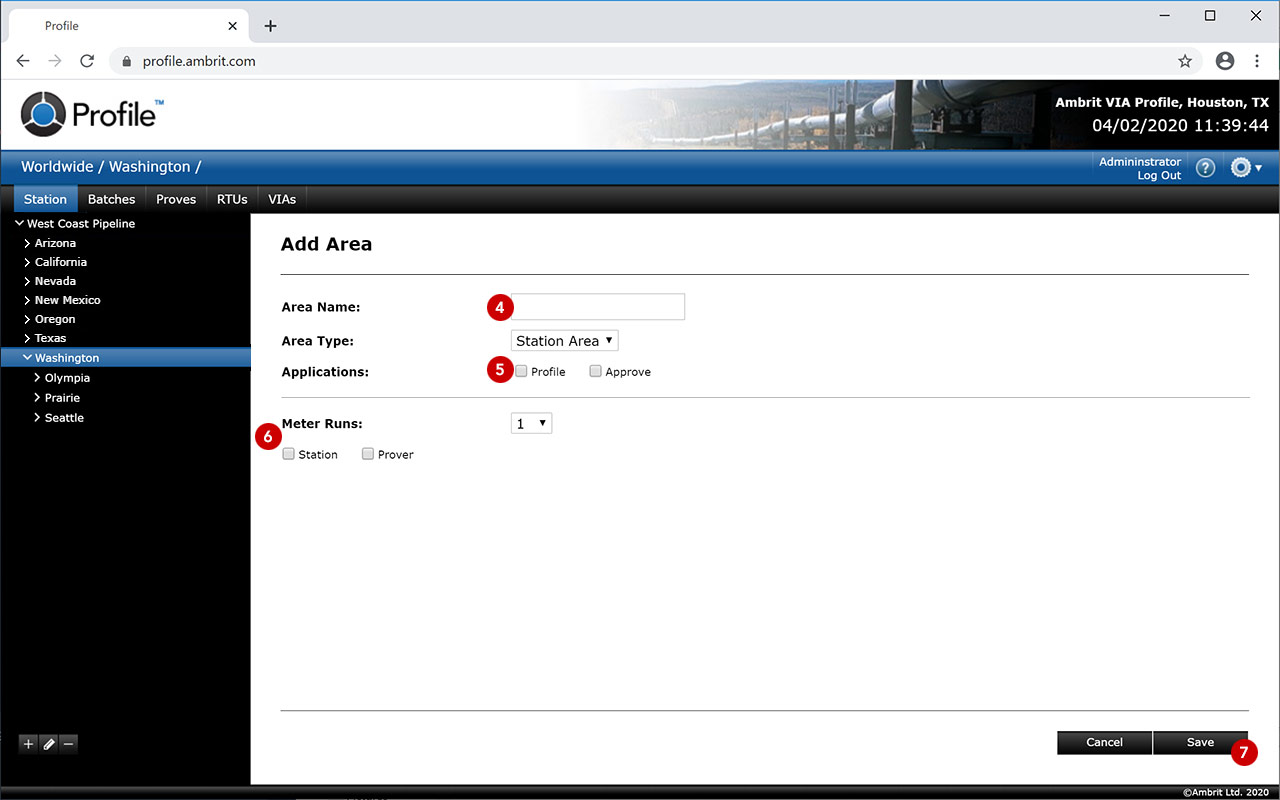Open the Meter Runs dropdown
The width and height of the screenshot is (1280, 800).
coord(531,424)
